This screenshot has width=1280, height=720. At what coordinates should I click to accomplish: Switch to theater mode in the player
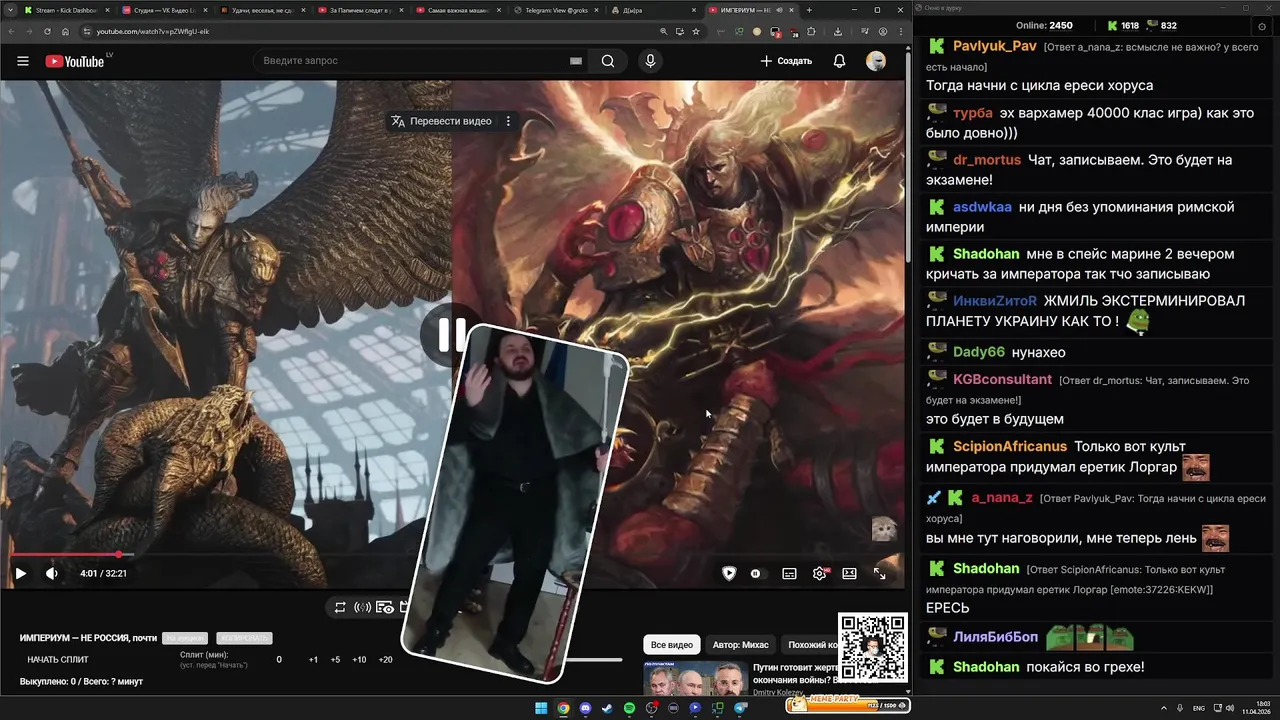point(849,573)
